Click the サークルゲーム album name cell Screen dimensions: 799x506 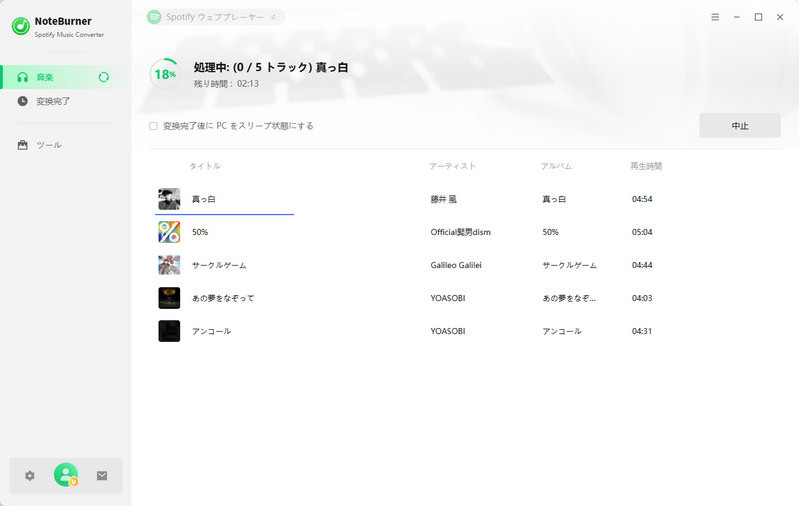570,265
